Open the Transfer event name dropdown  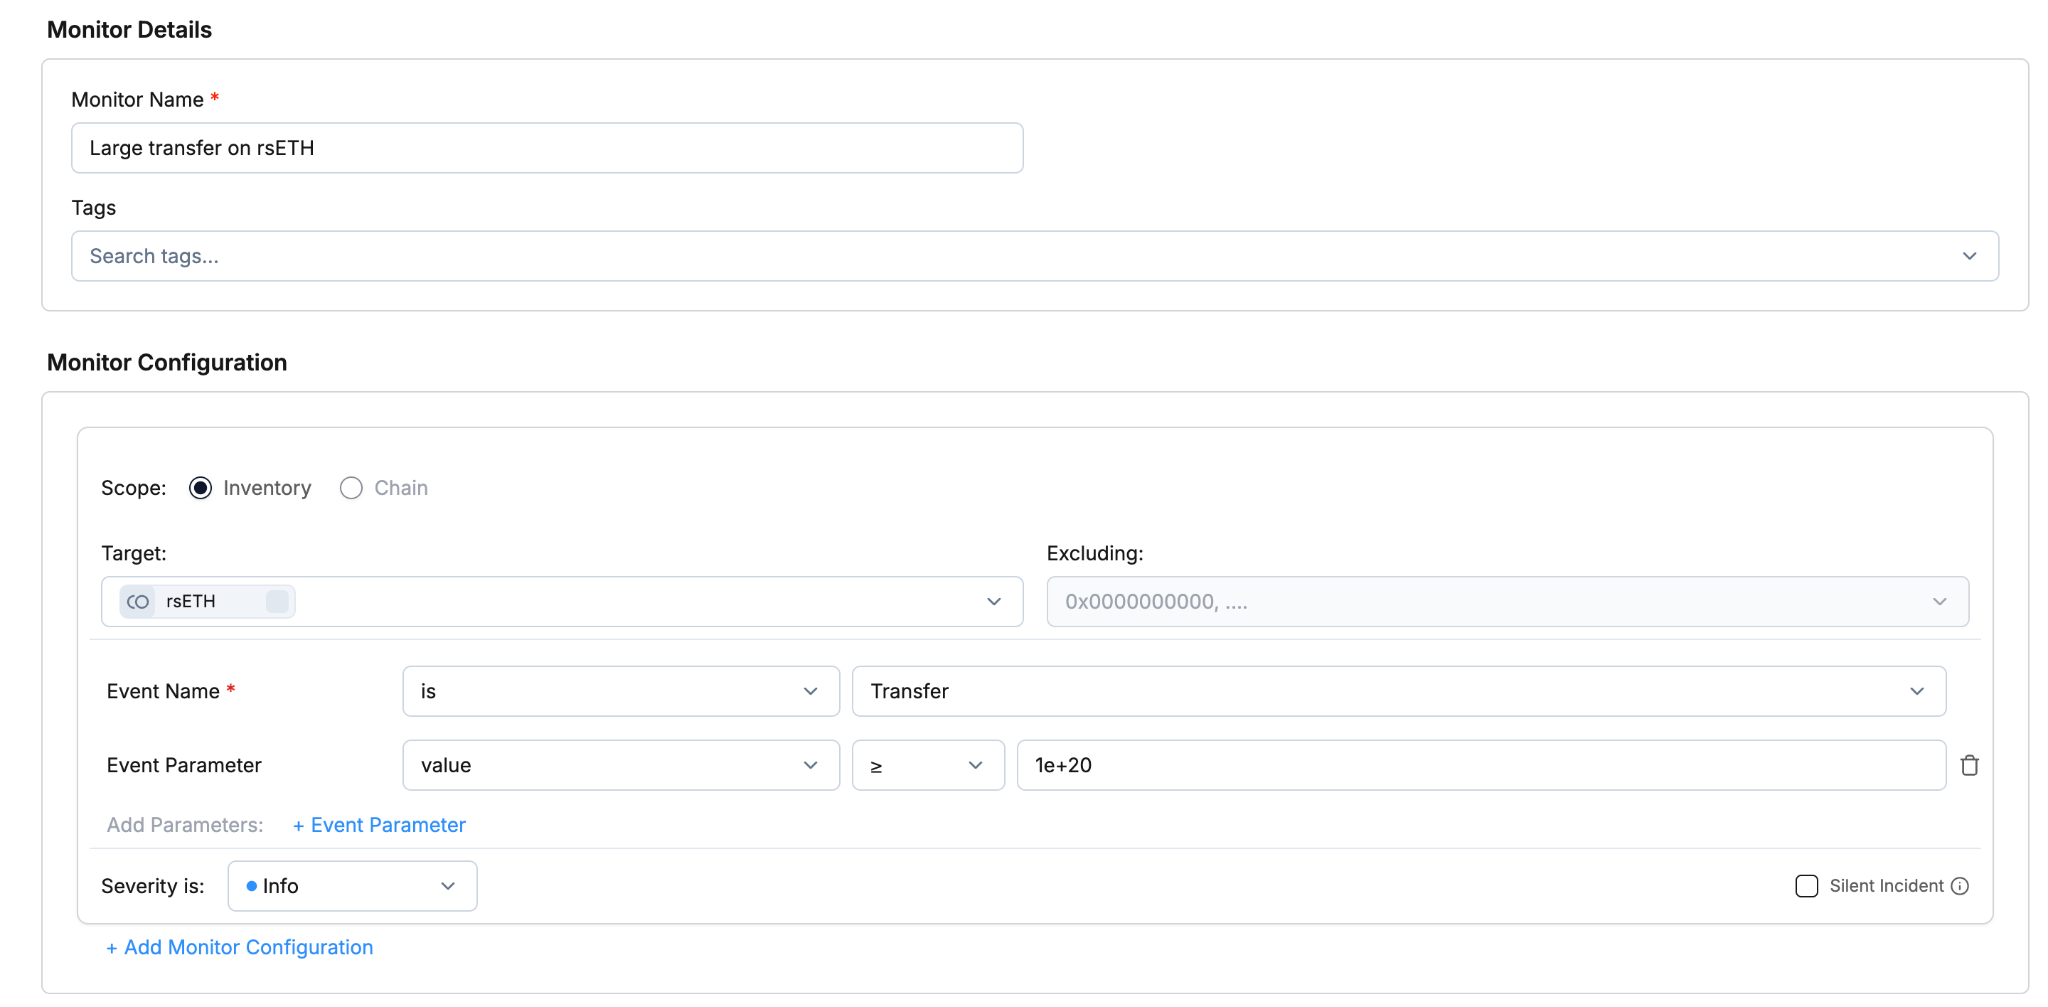(x=1397, y=691)
